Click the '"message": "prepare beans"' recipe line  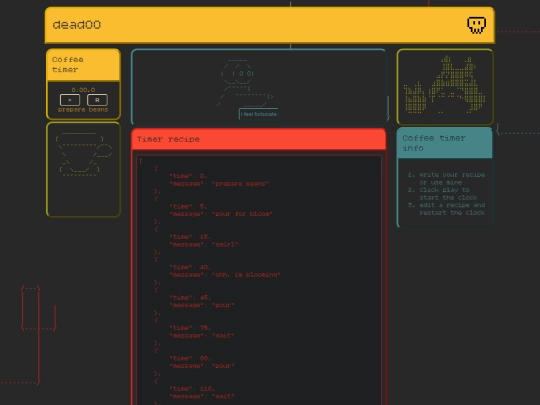(x=219, y=184)
